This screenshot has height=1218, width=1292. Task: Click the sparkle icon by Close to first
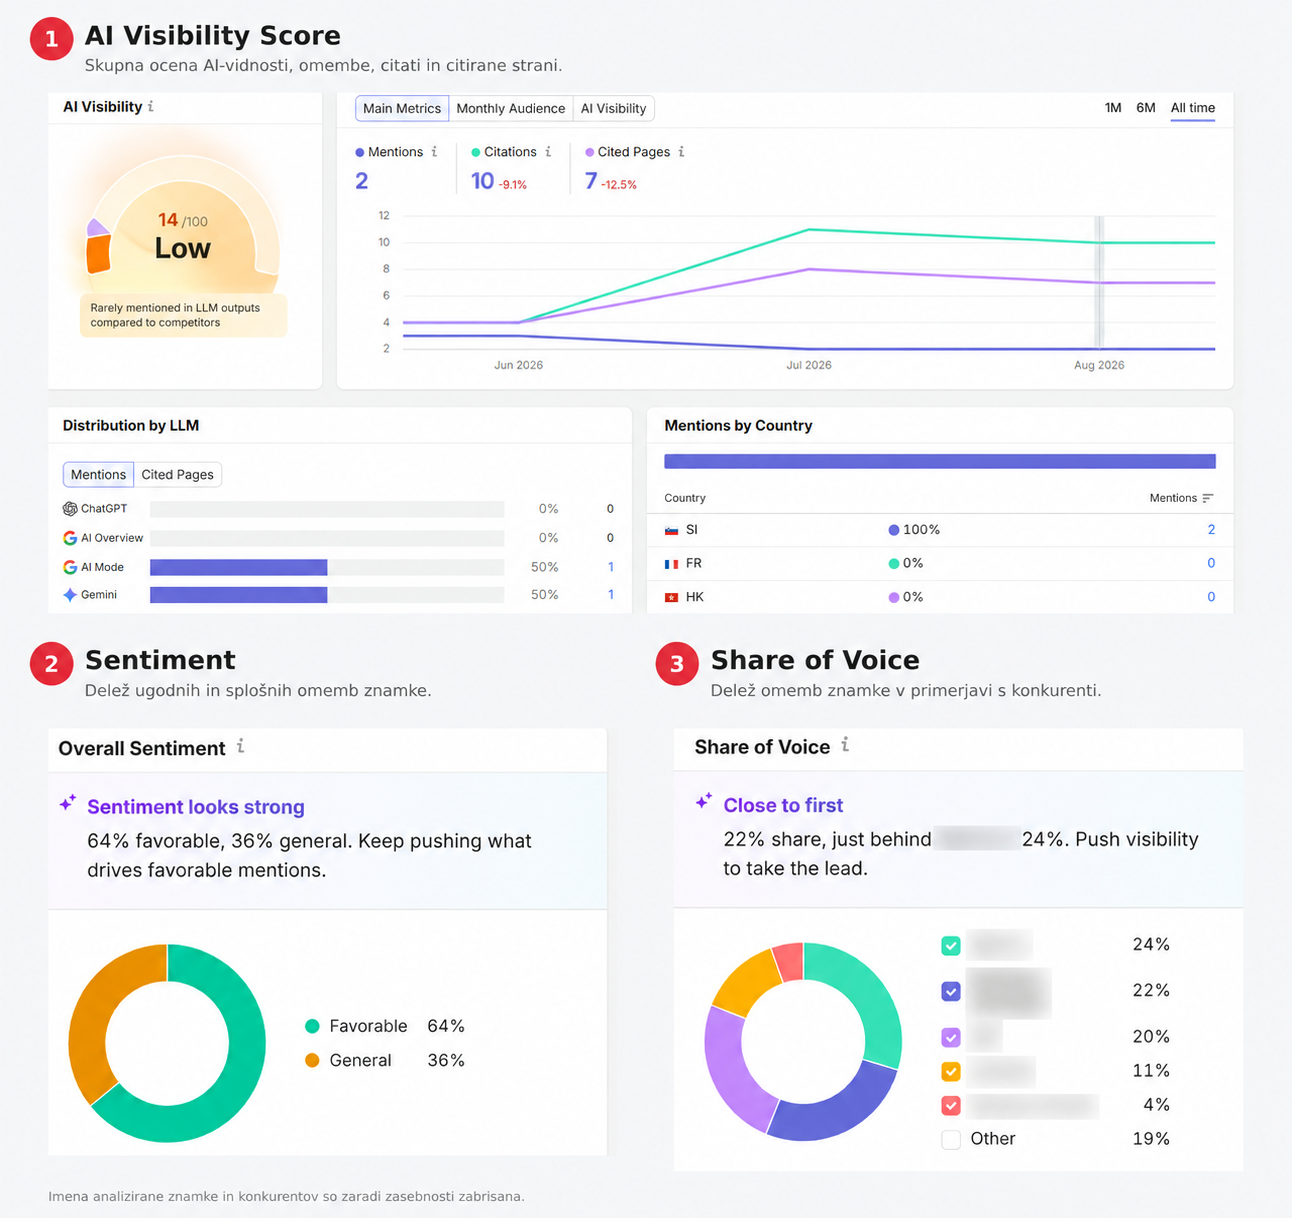click(704, 801)
